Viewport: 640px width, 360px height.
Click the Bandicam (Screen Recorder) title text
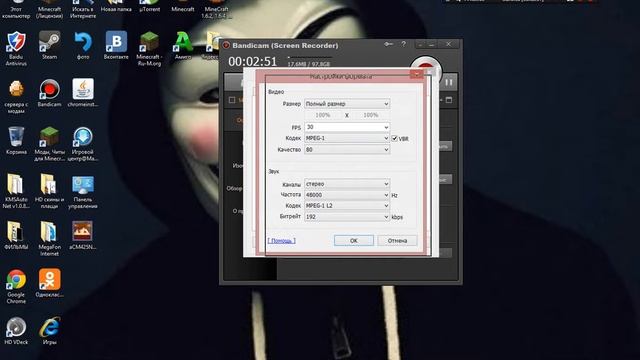pos(285,45)
